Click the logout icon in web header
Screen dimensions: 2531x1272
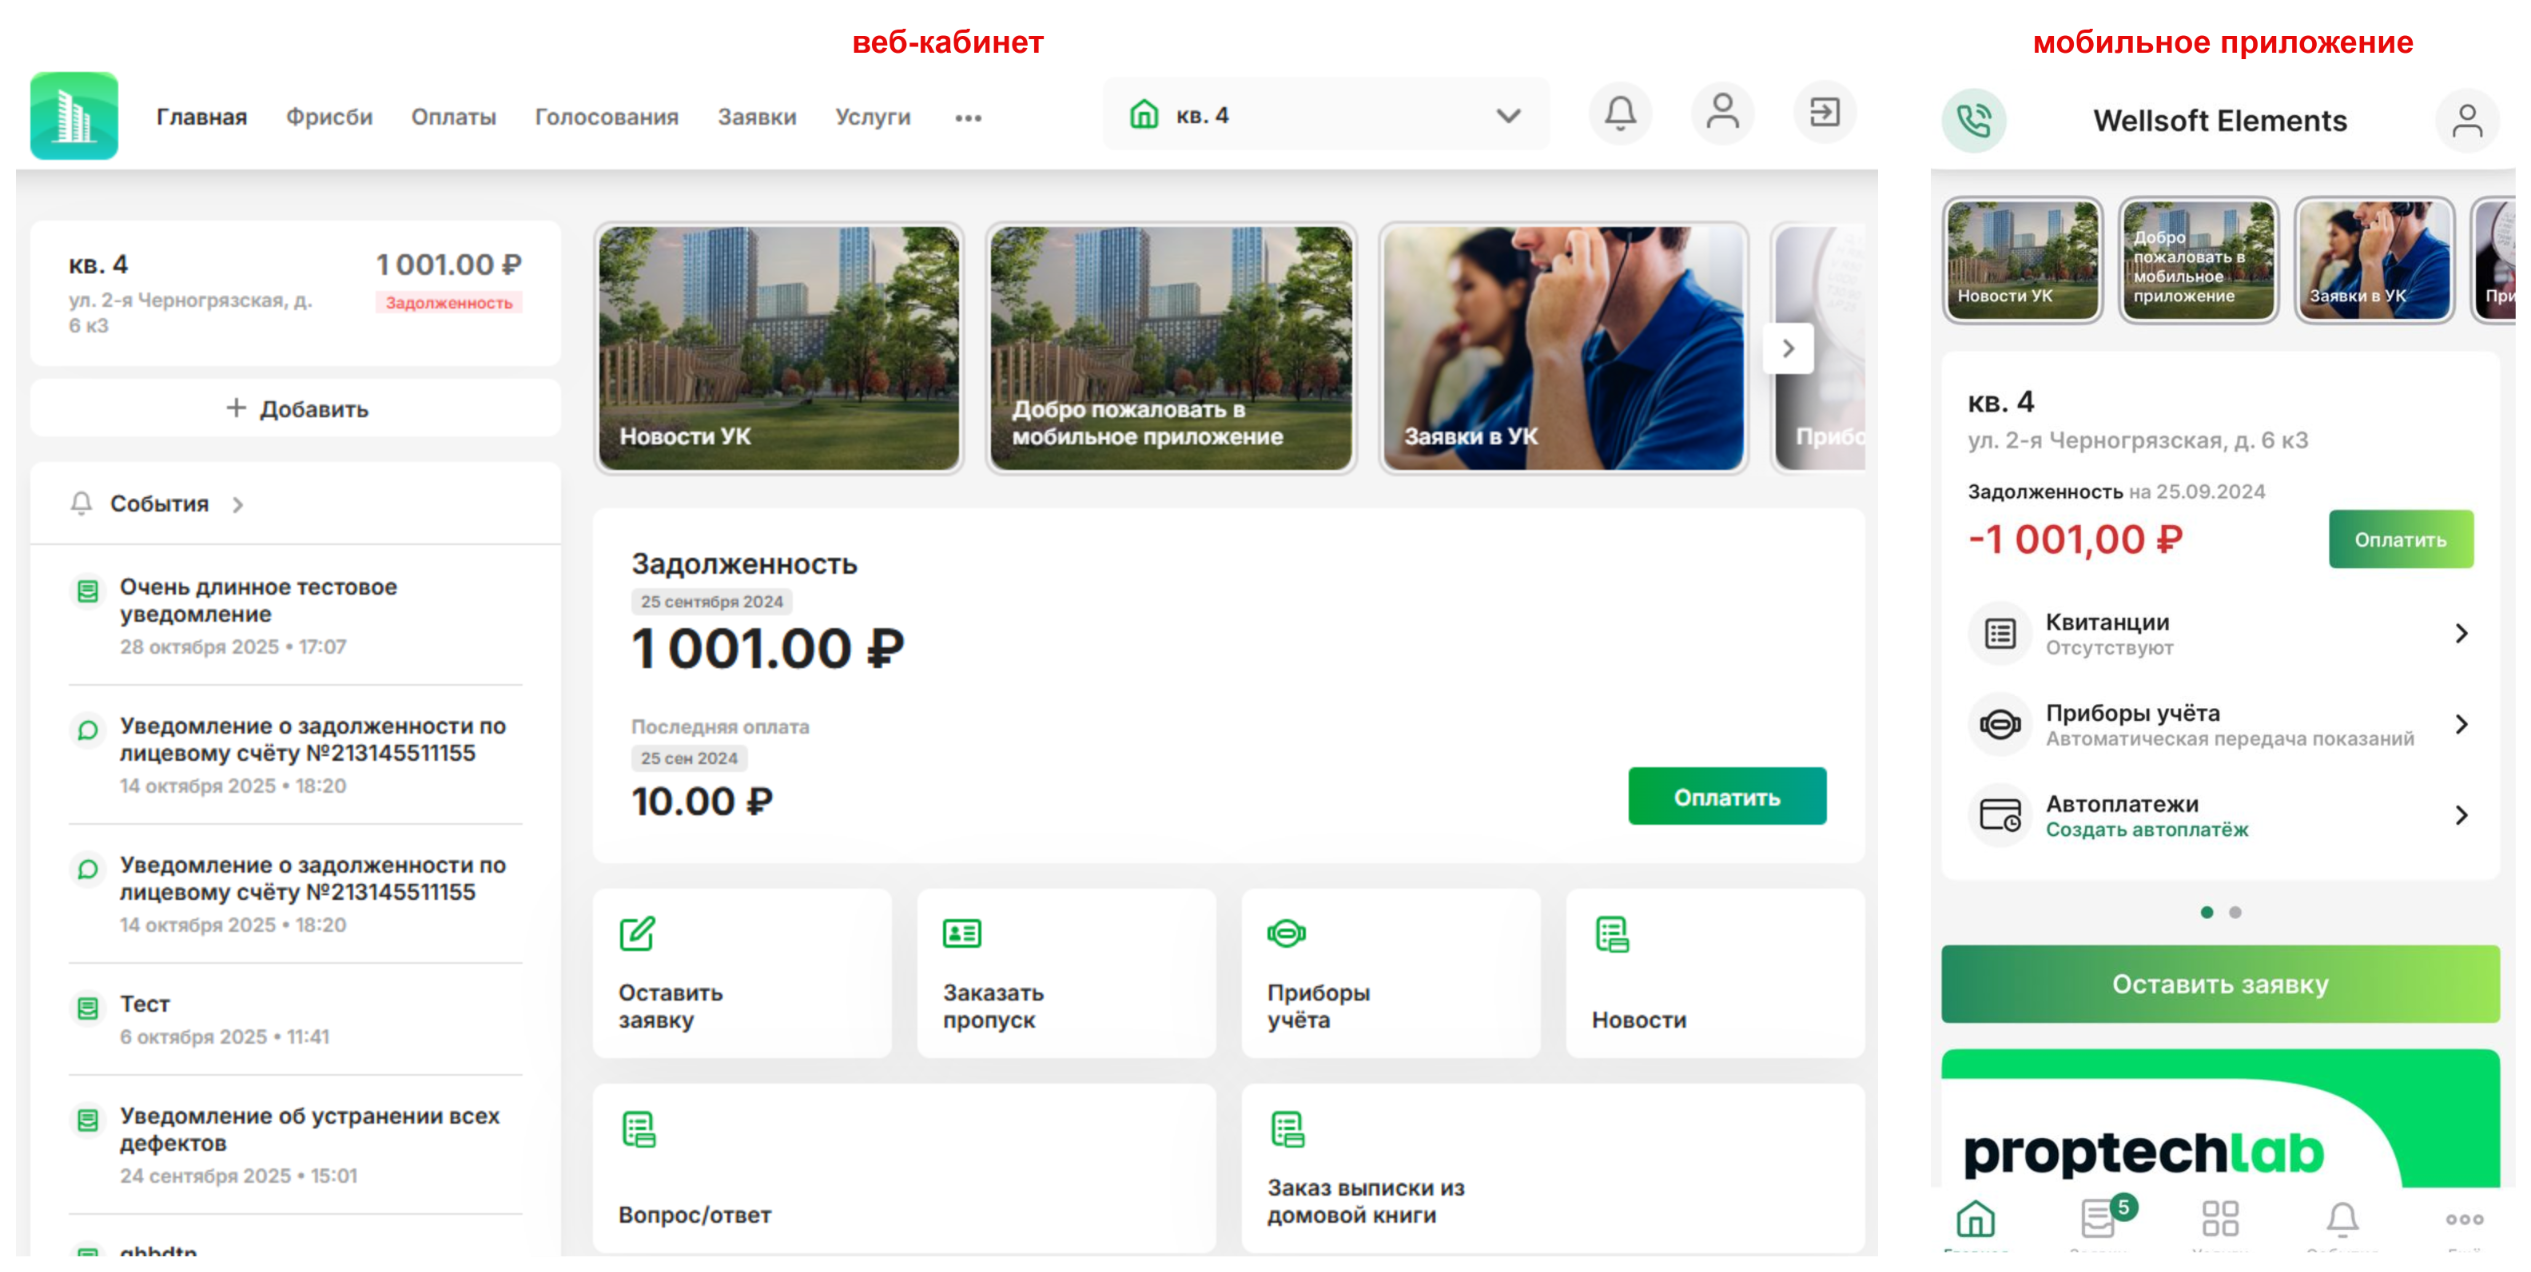[1824, 114]
